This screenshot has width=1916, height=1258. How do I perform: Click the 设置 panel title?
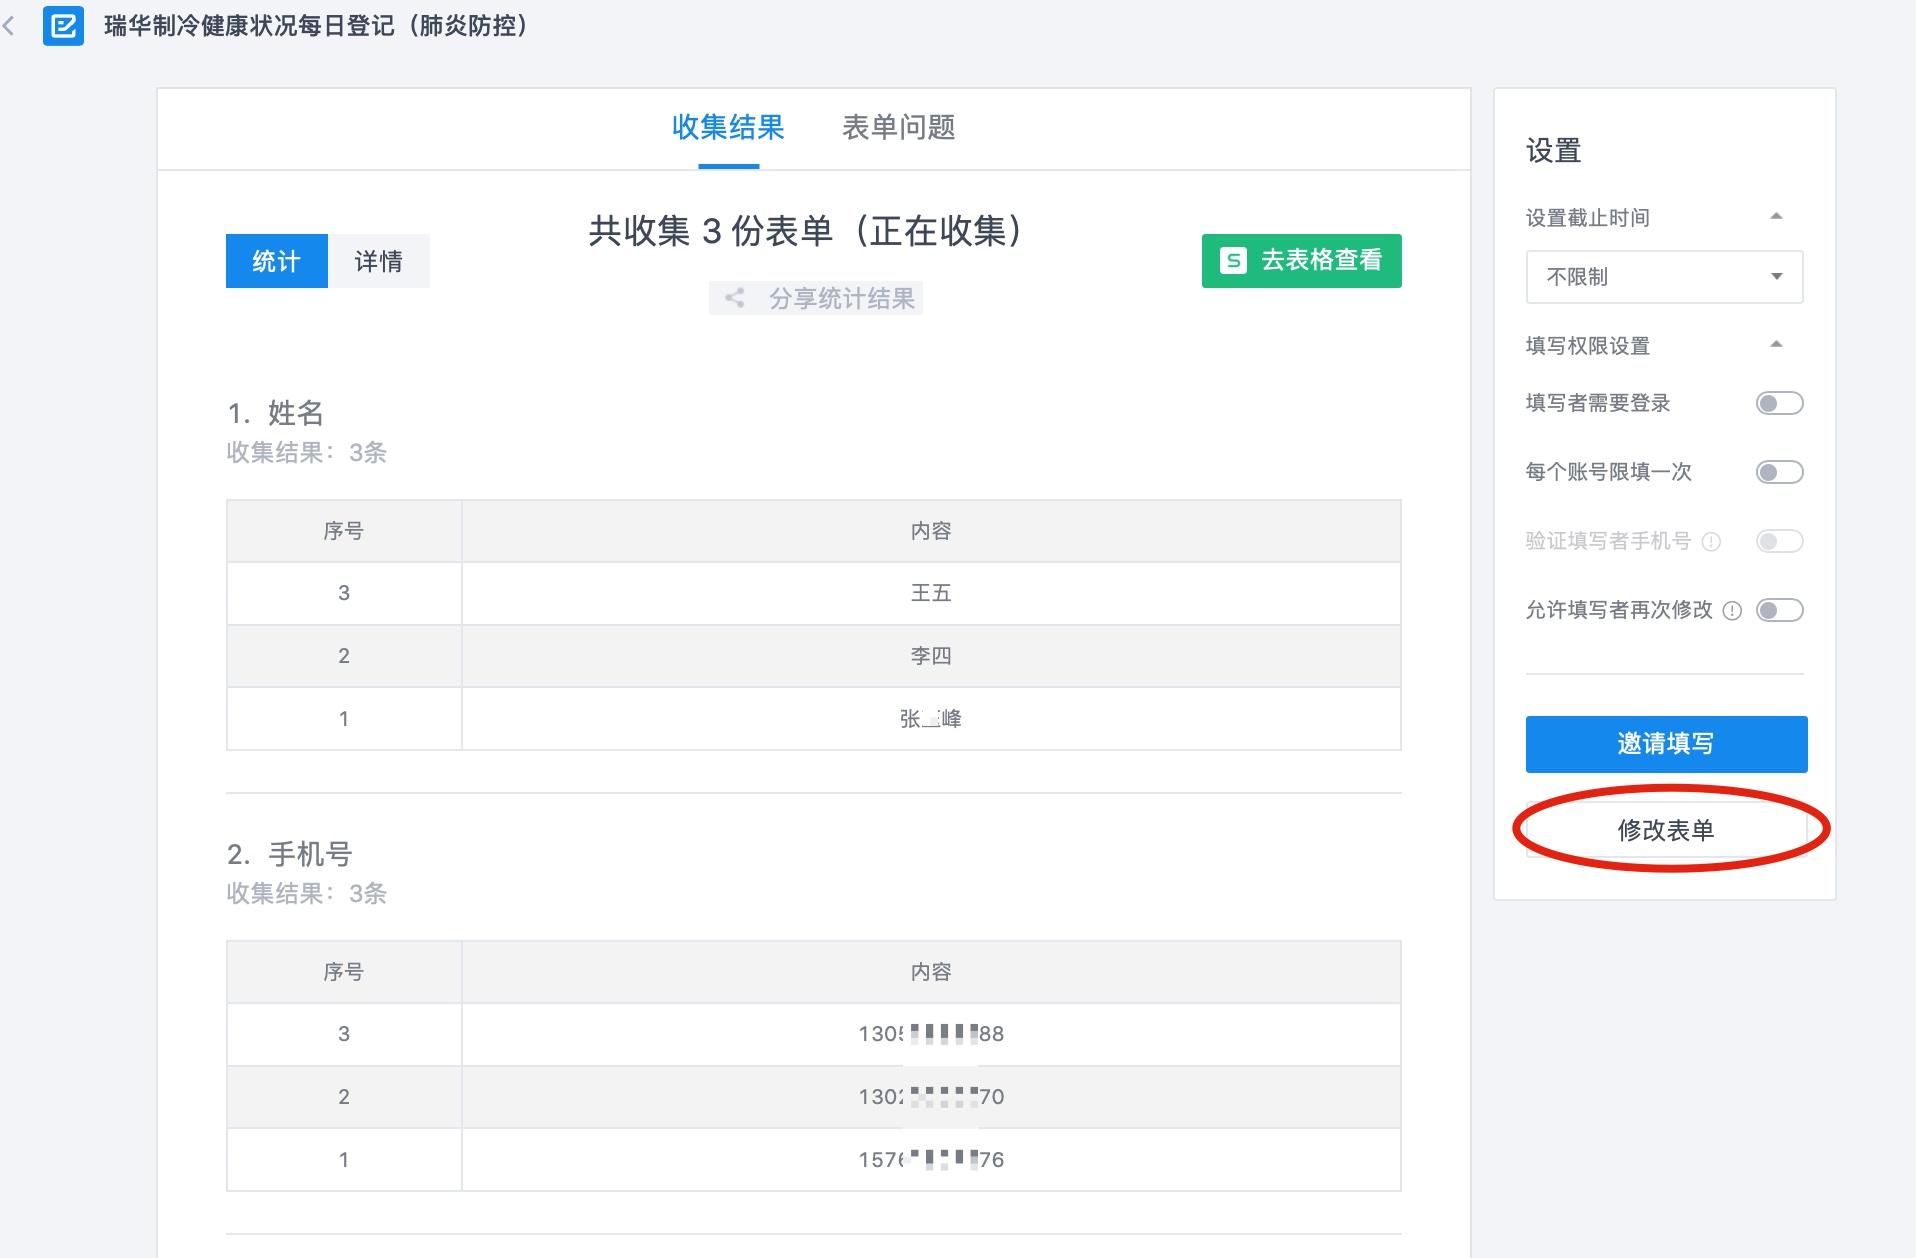pyautogui.click(x=1553, y=151)
